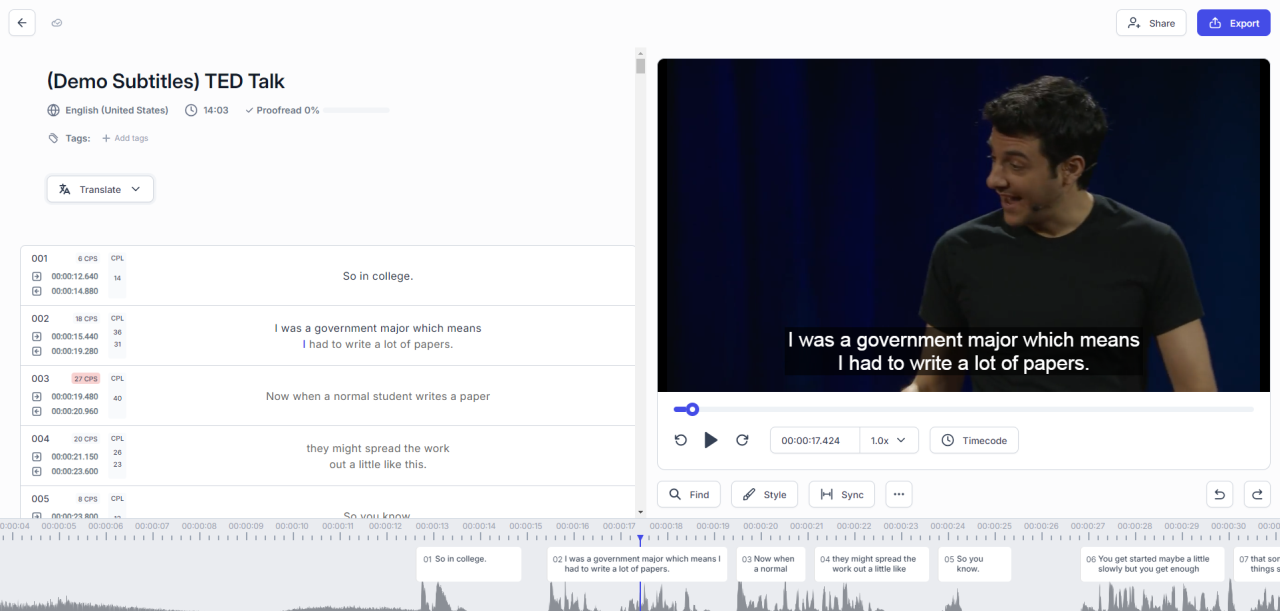Viewport: 1280px width, 611px height.
Task: Go back using the arrow button
Action: click(x=22, y=23)
